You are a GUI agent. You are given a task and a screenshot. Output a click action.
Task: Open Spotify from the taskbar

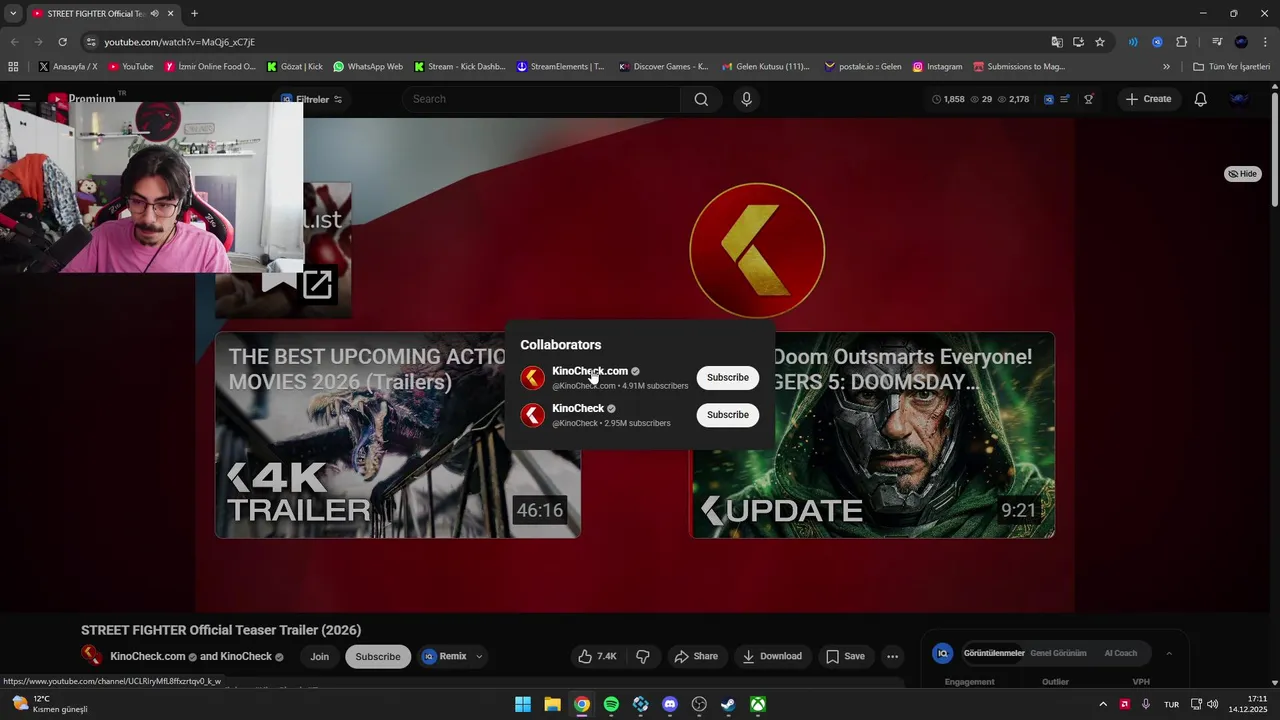pyautogui.click(x=611, y=704)
